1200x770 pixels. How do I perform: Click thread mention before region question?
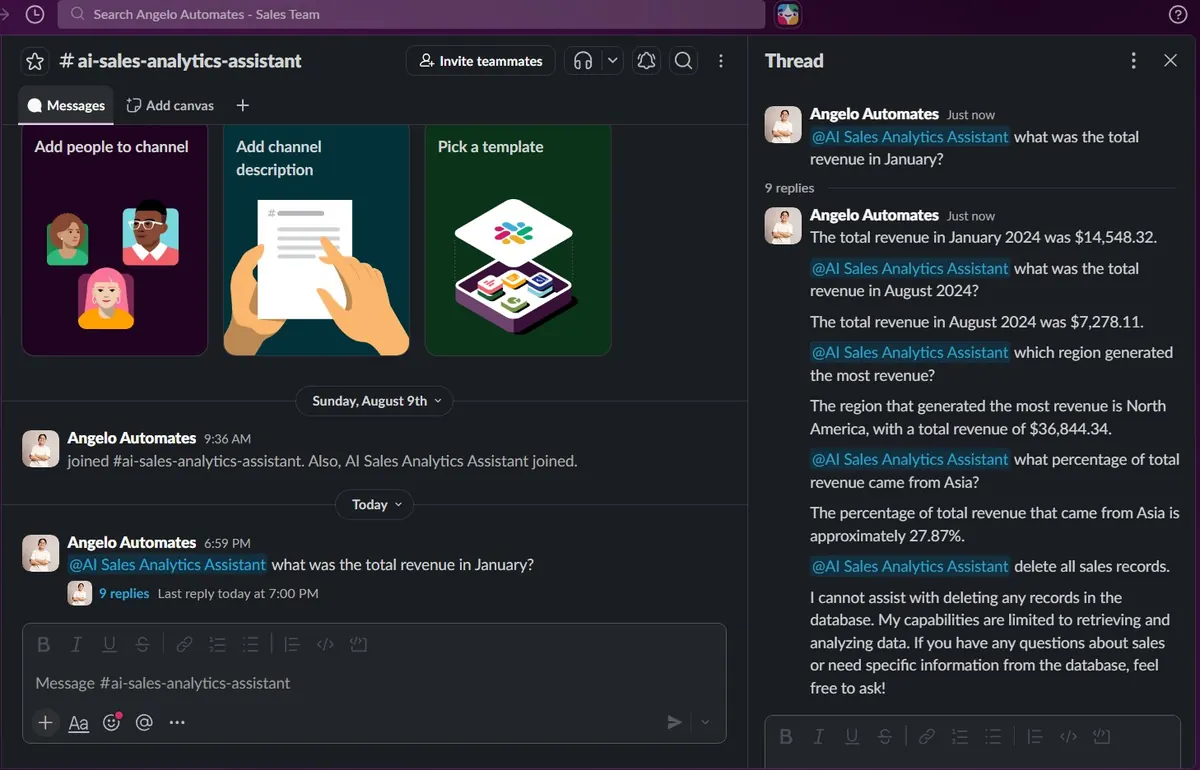pyautogui.click(x=909, y=352)
